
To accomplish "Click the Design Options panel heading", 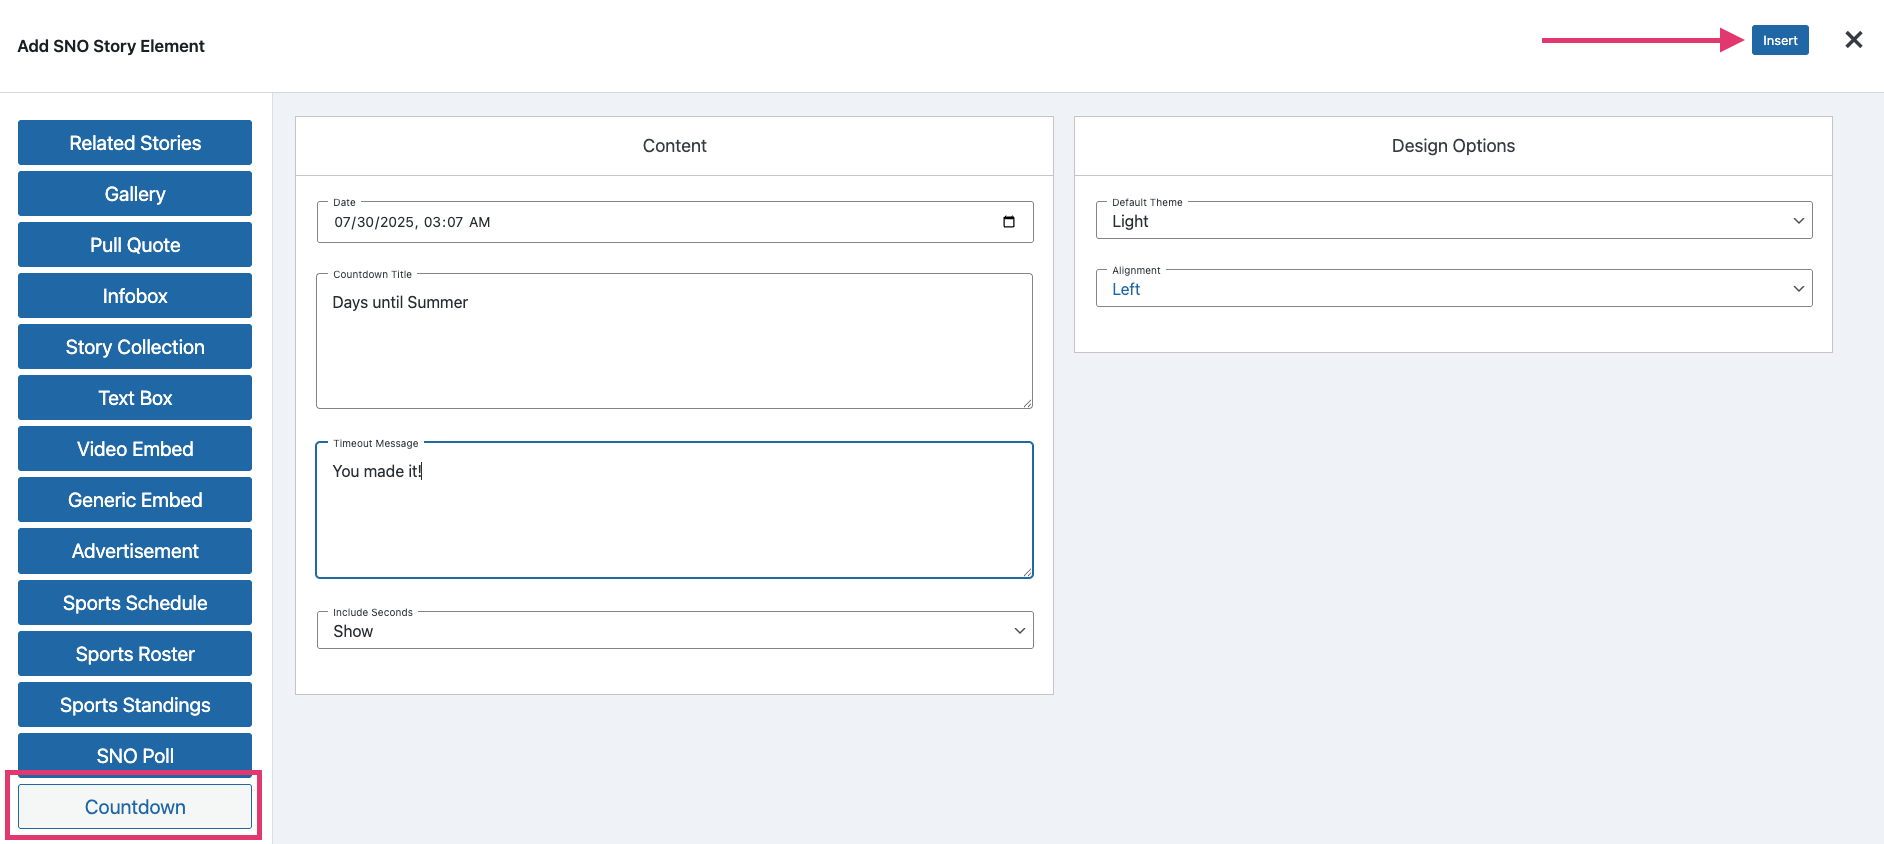I will click(1453, 146).
